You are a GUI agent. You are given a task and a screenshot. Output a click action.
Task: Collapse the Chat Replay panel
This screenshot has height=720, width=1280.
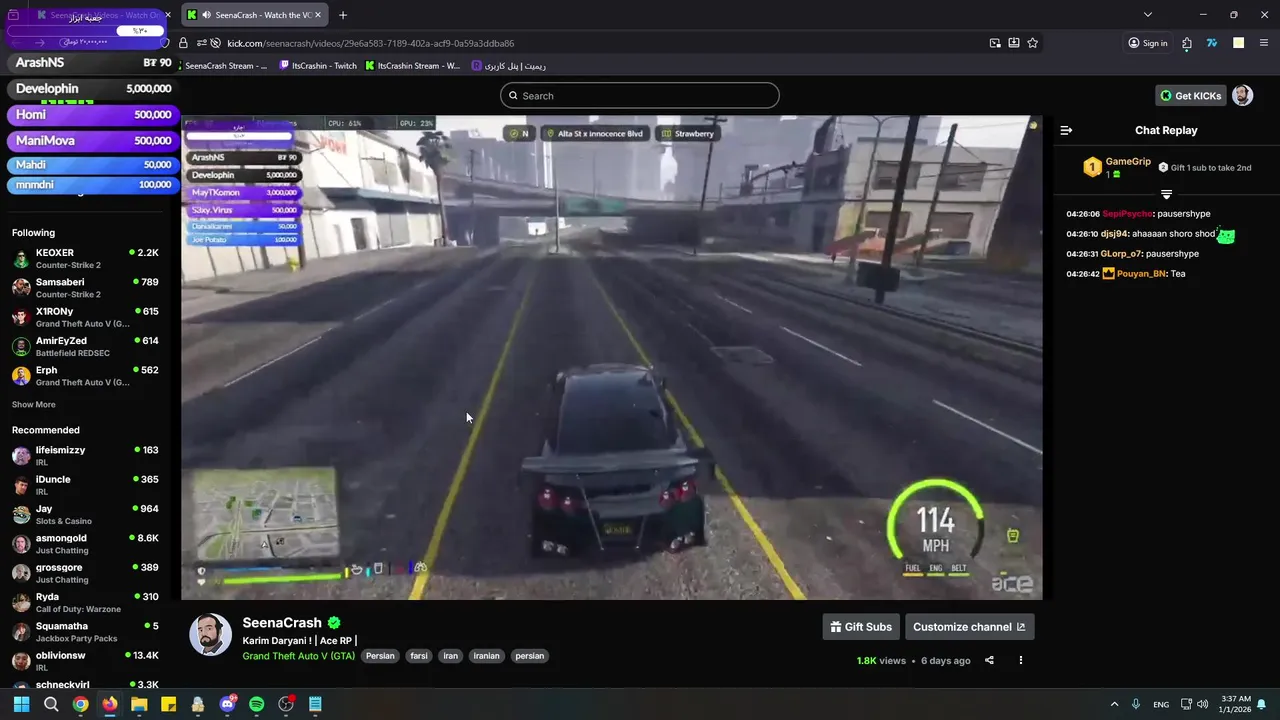pyautogui.click(x=1066, y=130)
